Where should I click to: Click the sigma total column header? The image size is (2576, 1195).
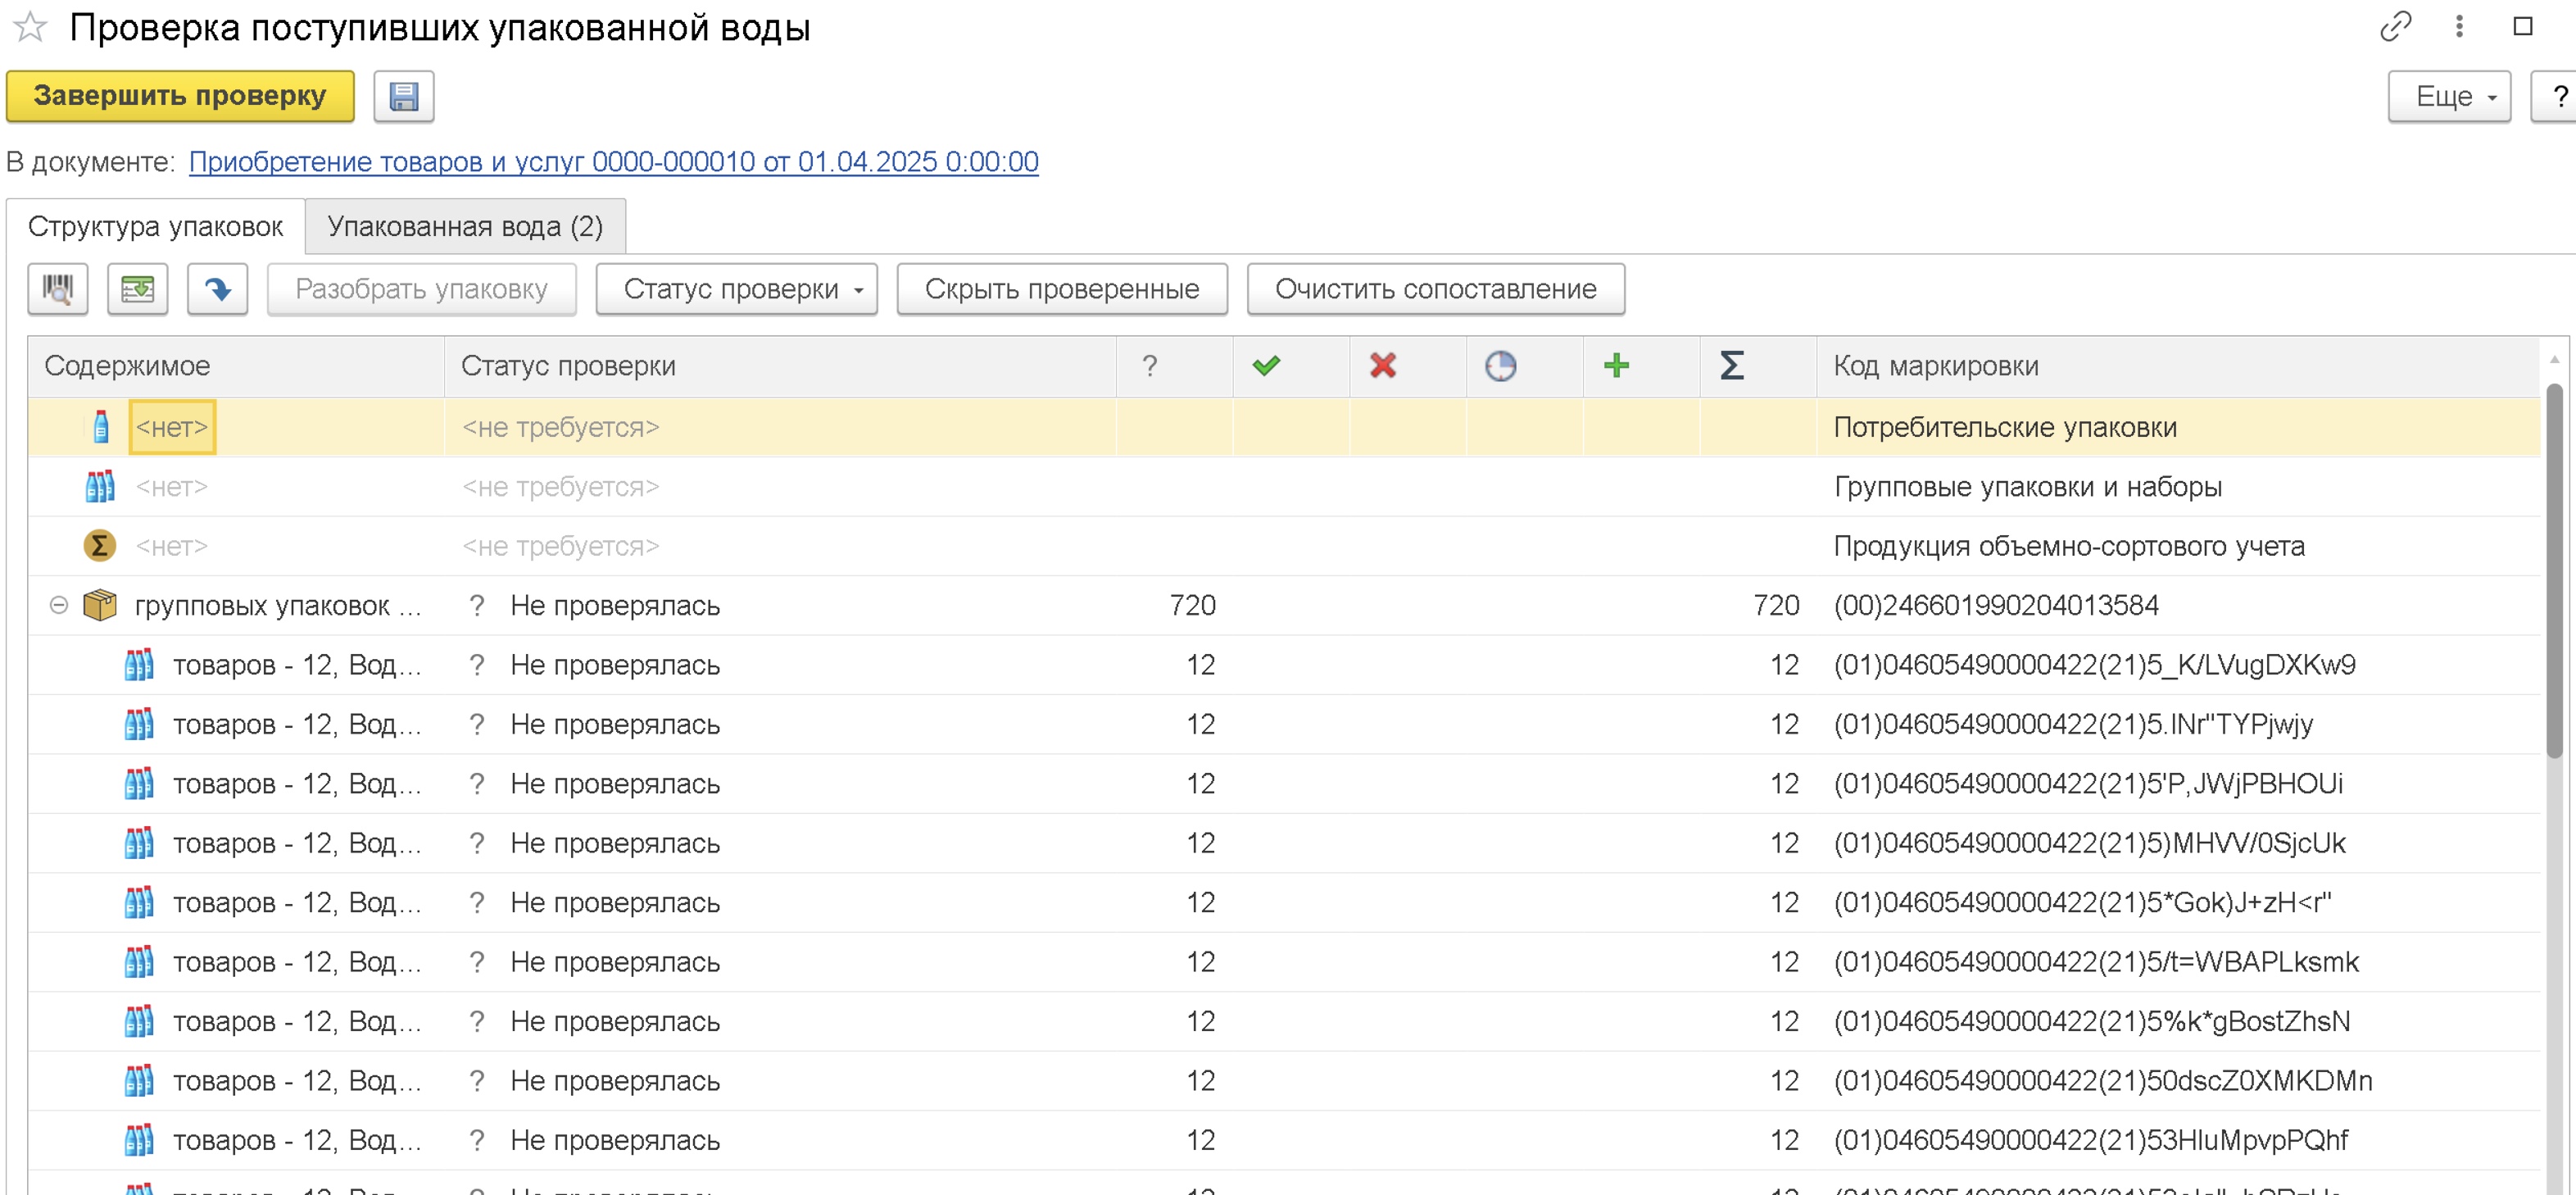[1732, 366]
